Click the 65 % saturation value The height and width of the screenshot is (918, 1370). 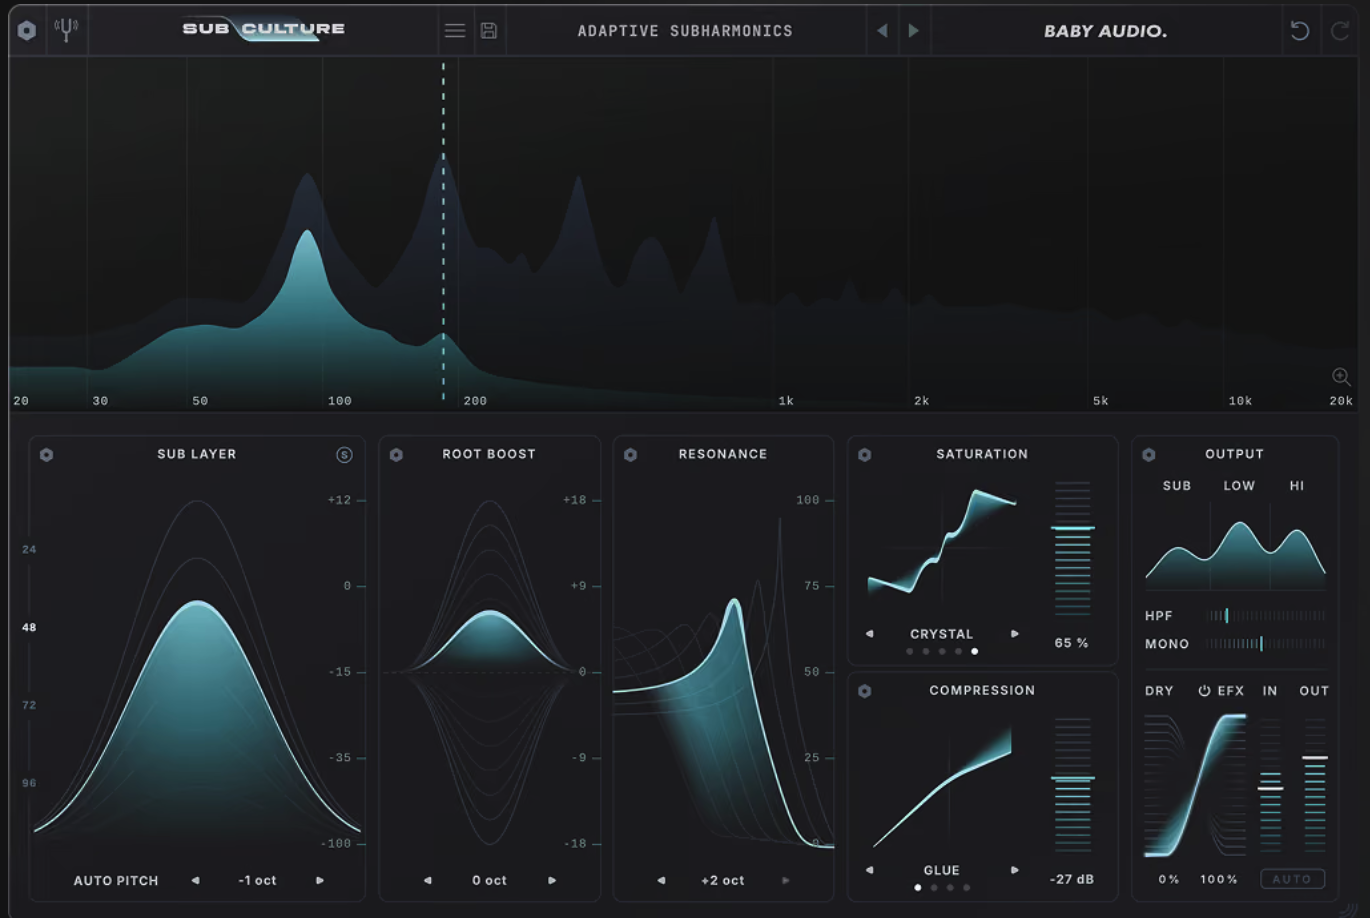[1071, 643]
